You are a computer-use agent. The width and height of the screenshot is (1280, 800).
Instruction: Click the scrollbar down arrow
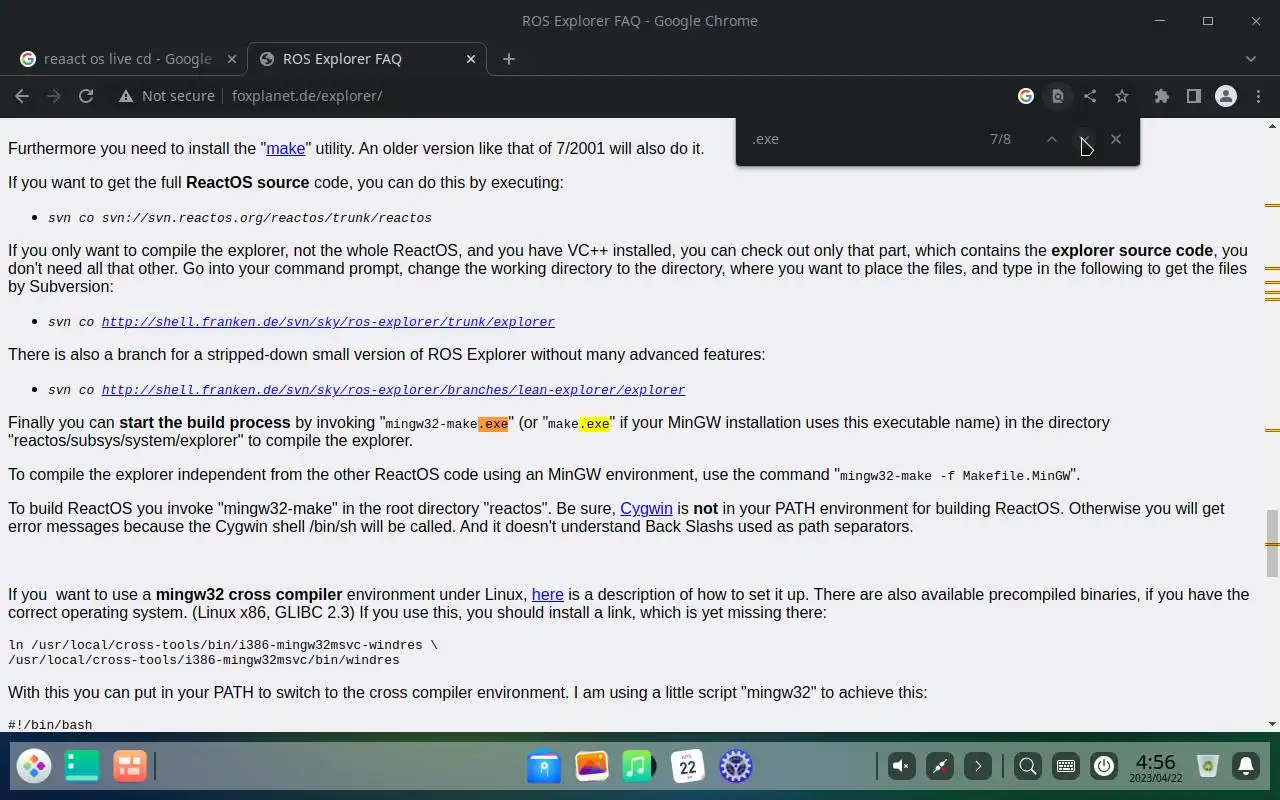[x=1272, y=724]
